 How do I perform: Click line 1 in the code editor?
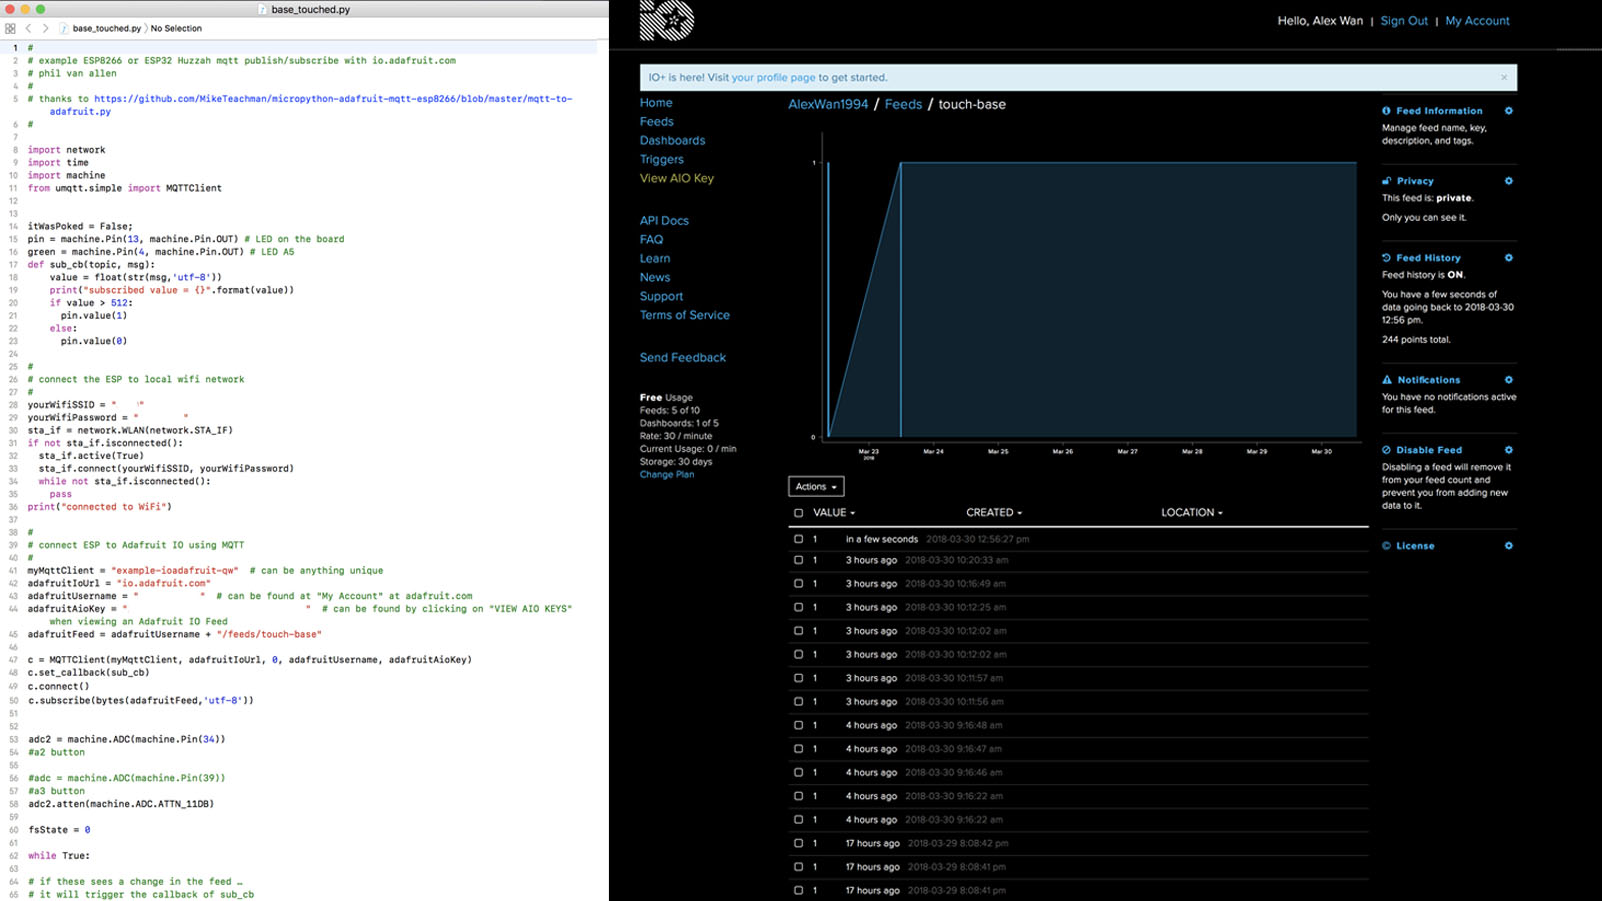tap(304, 48)
